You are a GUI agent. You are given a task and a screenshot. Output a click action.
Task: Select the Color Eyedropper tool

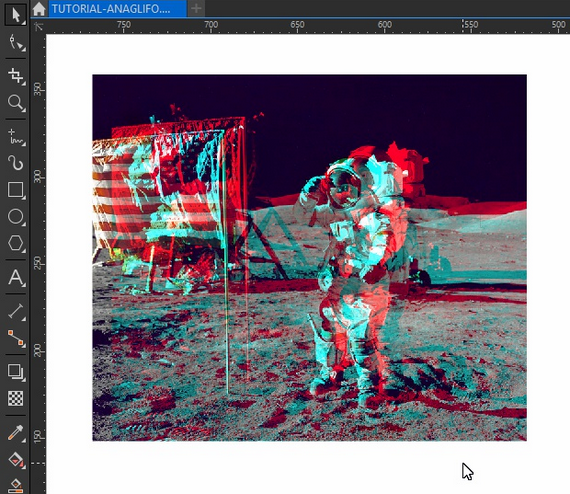click(x=15, y=433)
